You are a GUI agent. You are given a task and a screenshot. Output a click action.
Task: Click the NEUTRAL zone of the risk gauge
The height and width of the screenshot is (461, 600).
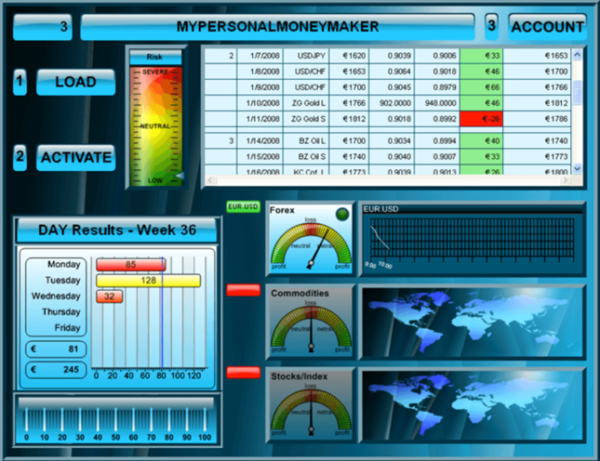(155, 126)
